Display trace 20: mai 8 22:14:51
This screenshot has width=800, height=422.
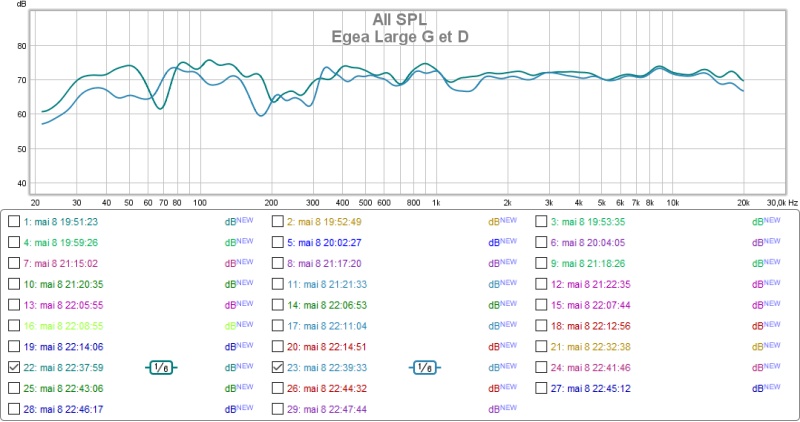pos(278,346)
